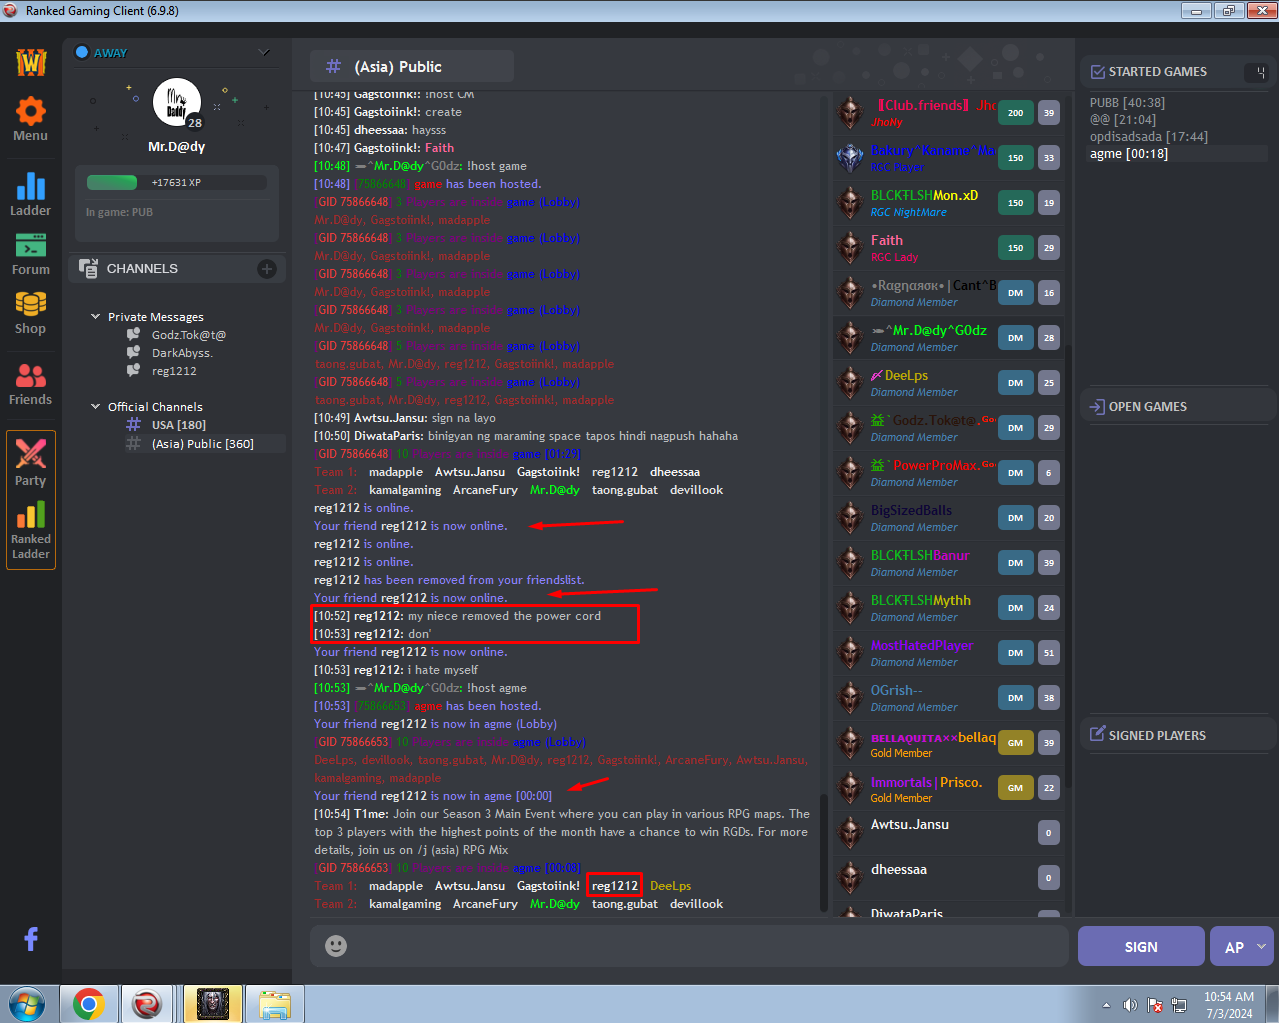Collapse the Private Messages group
Image resolution: width=1279 pixels, height=1023 pixels.
96,317
